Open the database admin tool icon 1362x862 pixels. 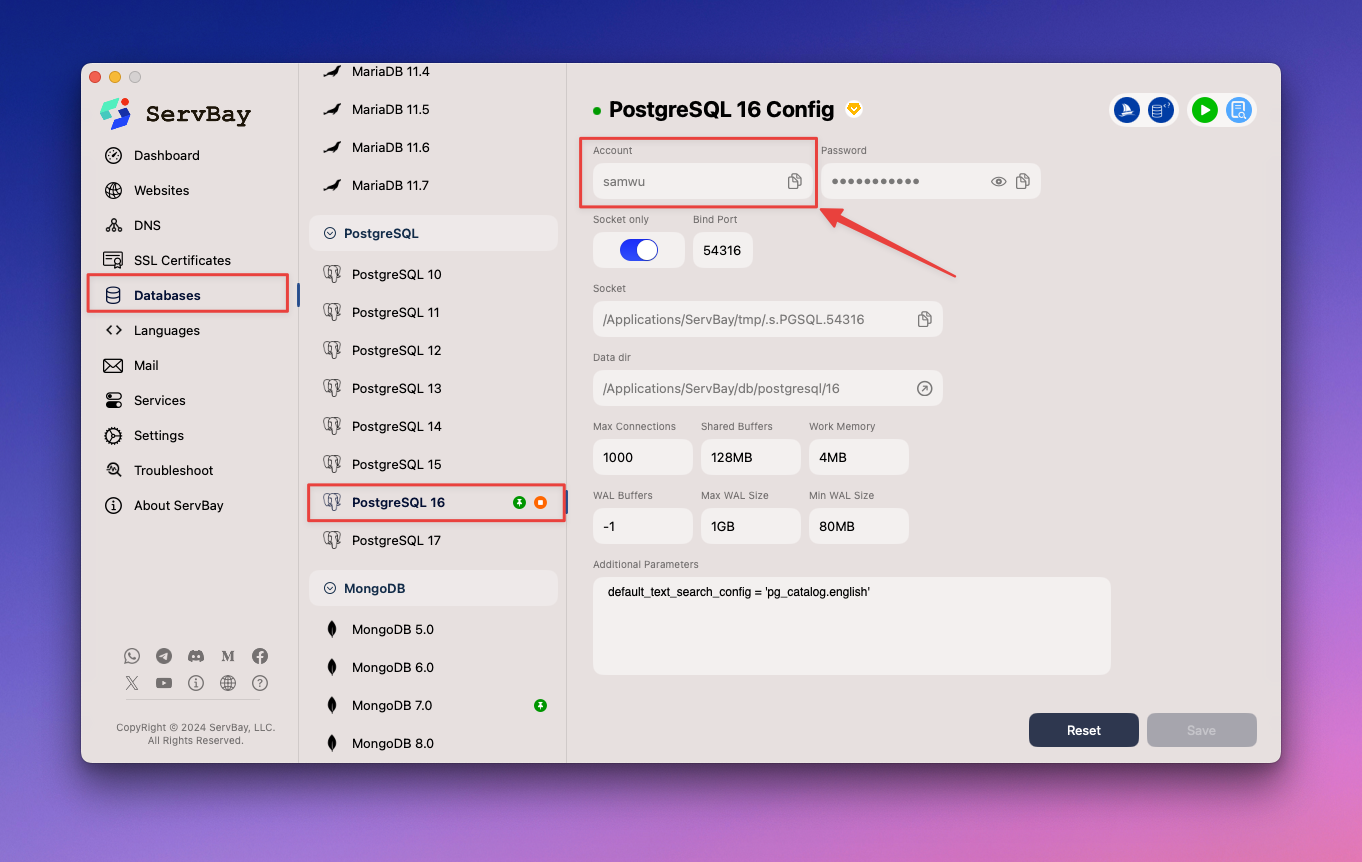point(1160,110)
